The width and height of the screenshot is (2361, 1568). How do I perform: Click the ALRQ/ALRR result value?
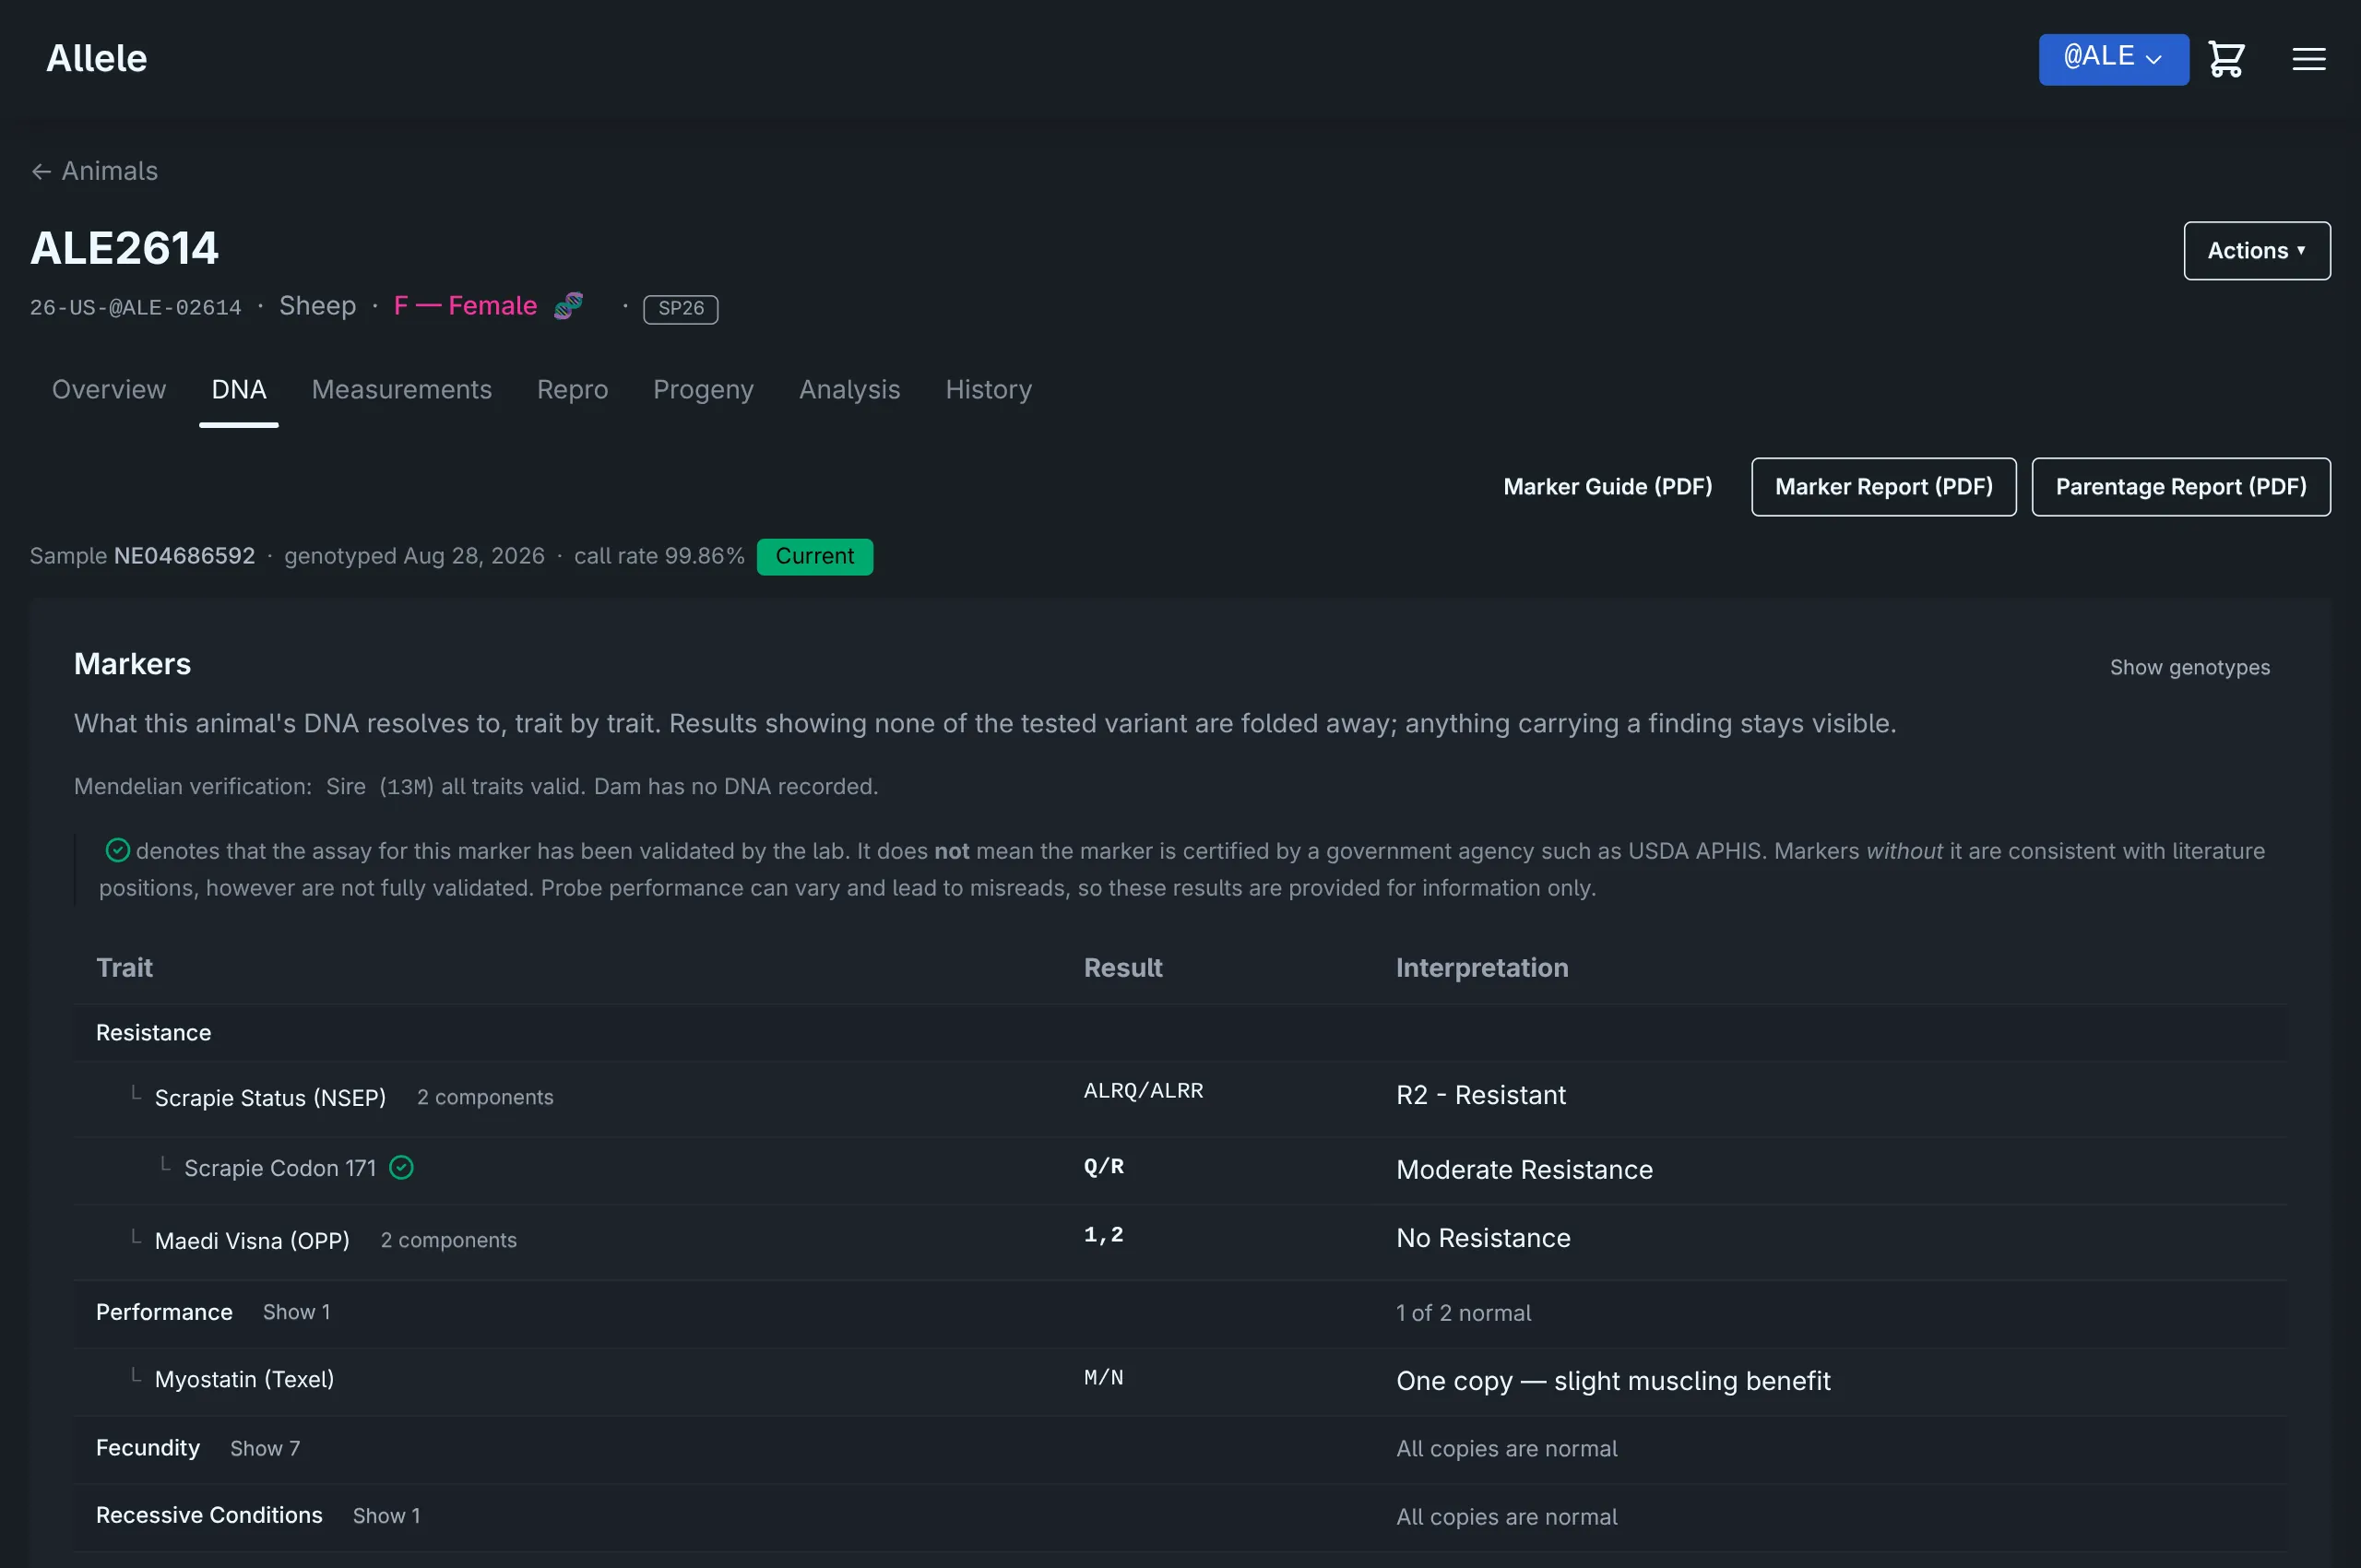[1143, 1090]
